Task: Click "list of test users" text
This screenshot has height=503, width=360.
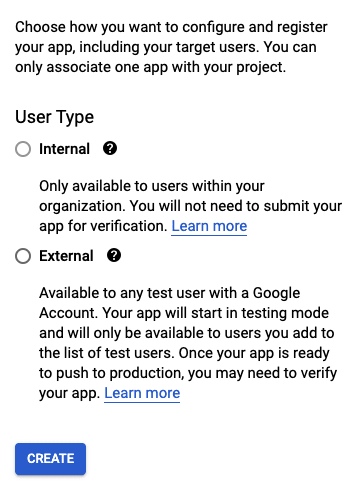Action: (x=117, y=353)
